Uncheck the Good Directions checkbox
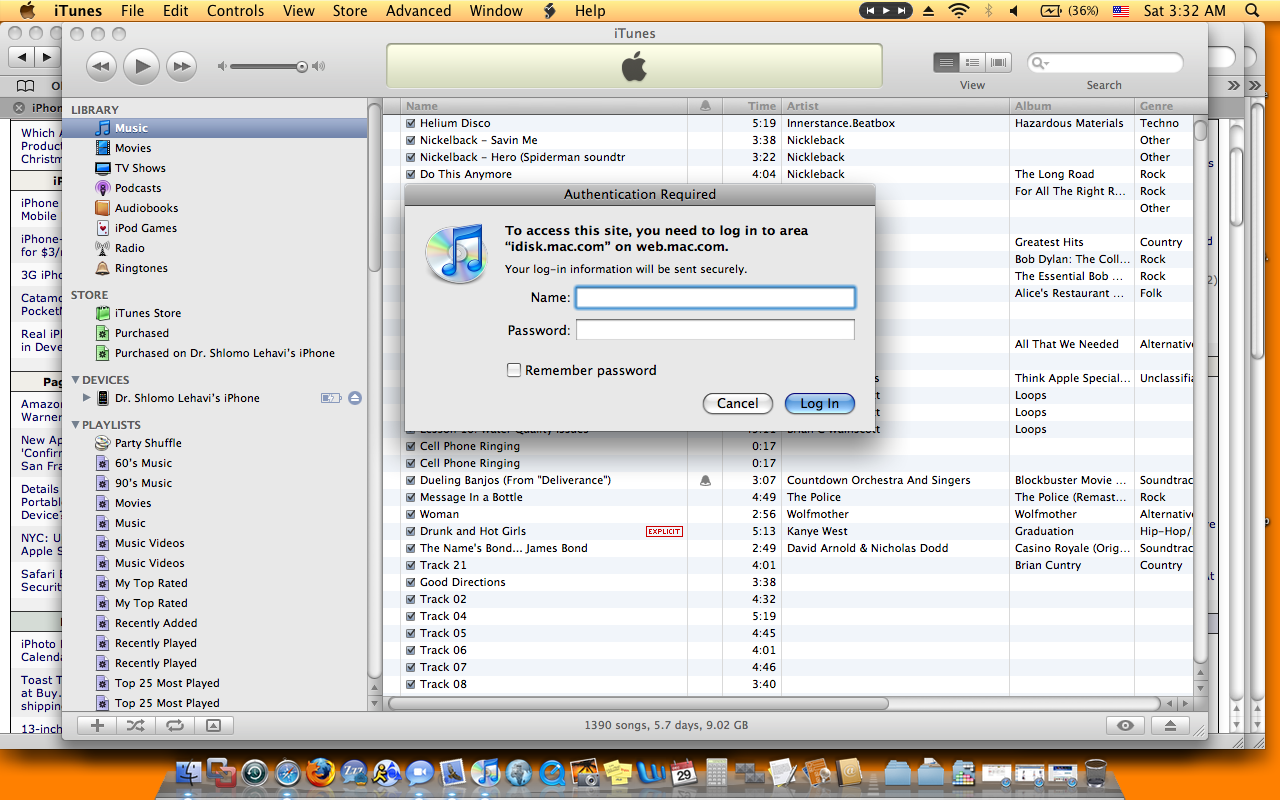 point(411,582)
